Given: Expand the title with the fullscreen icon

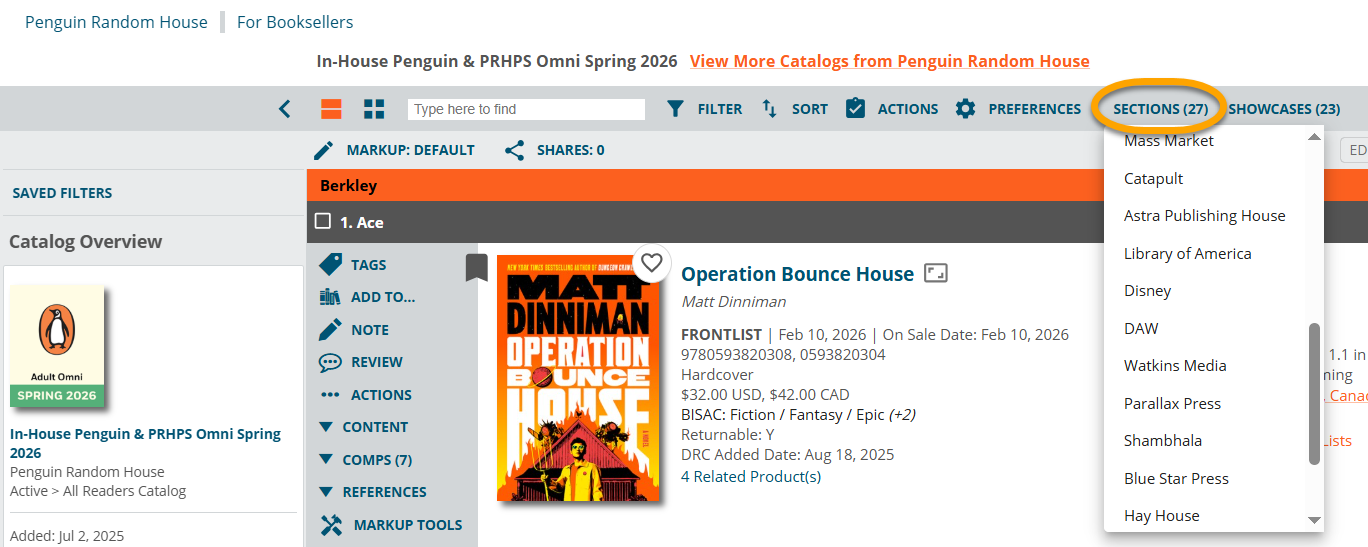Looking at the screenshot, I should coord(935,273).
